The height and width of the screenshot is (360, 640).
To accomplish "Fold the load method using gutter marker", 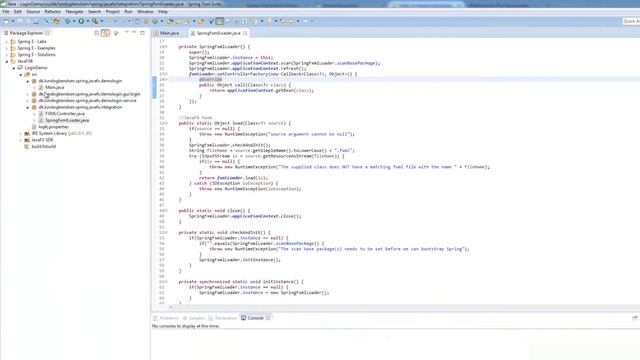I will point(166,123).
